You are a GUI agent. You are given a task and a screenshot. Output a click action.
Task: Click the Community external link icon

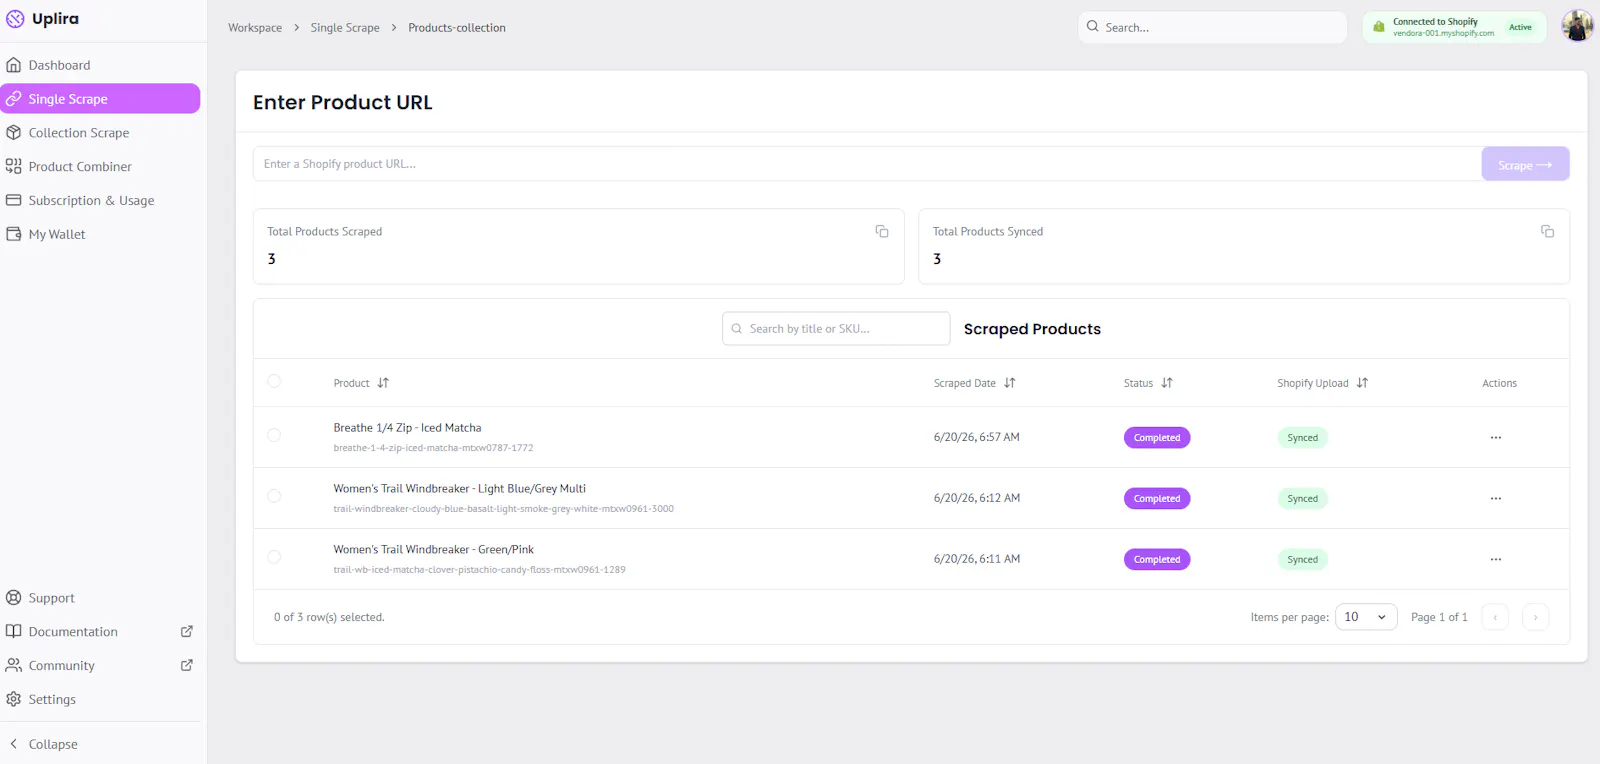pyautogui.click(x=186, y=665)
